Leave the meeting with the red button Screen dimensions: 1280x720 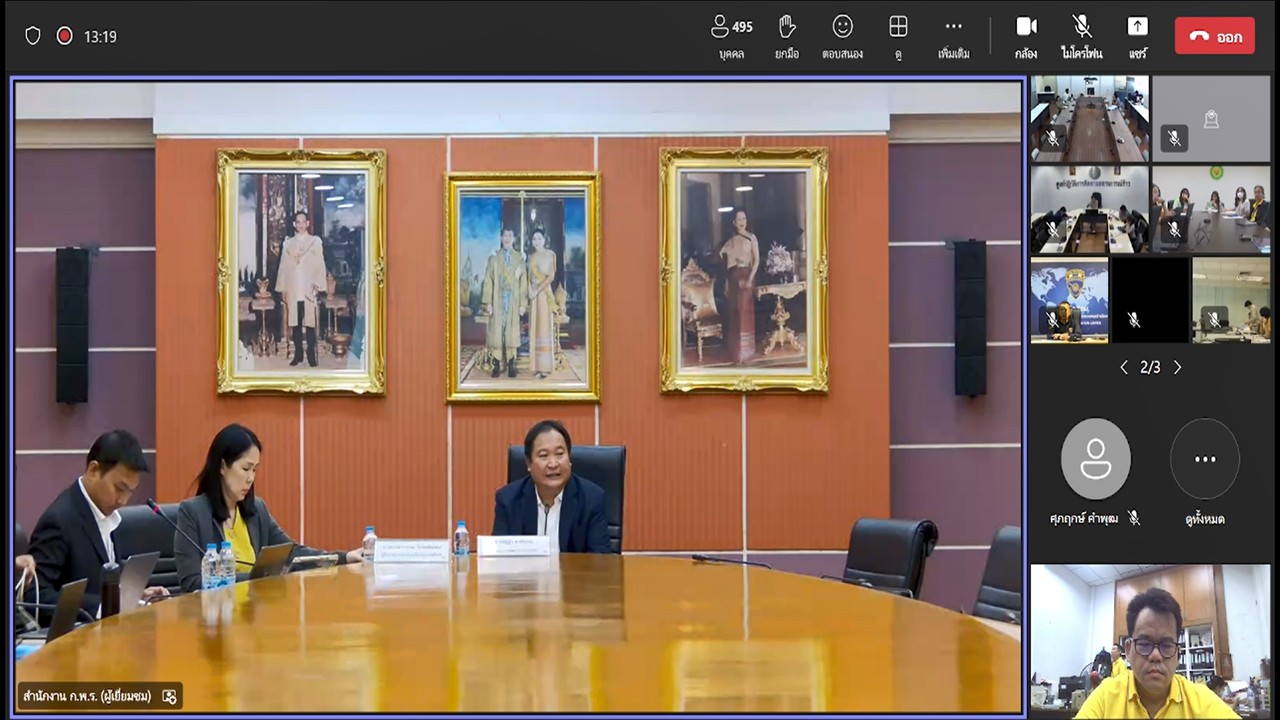[1214, 36]
